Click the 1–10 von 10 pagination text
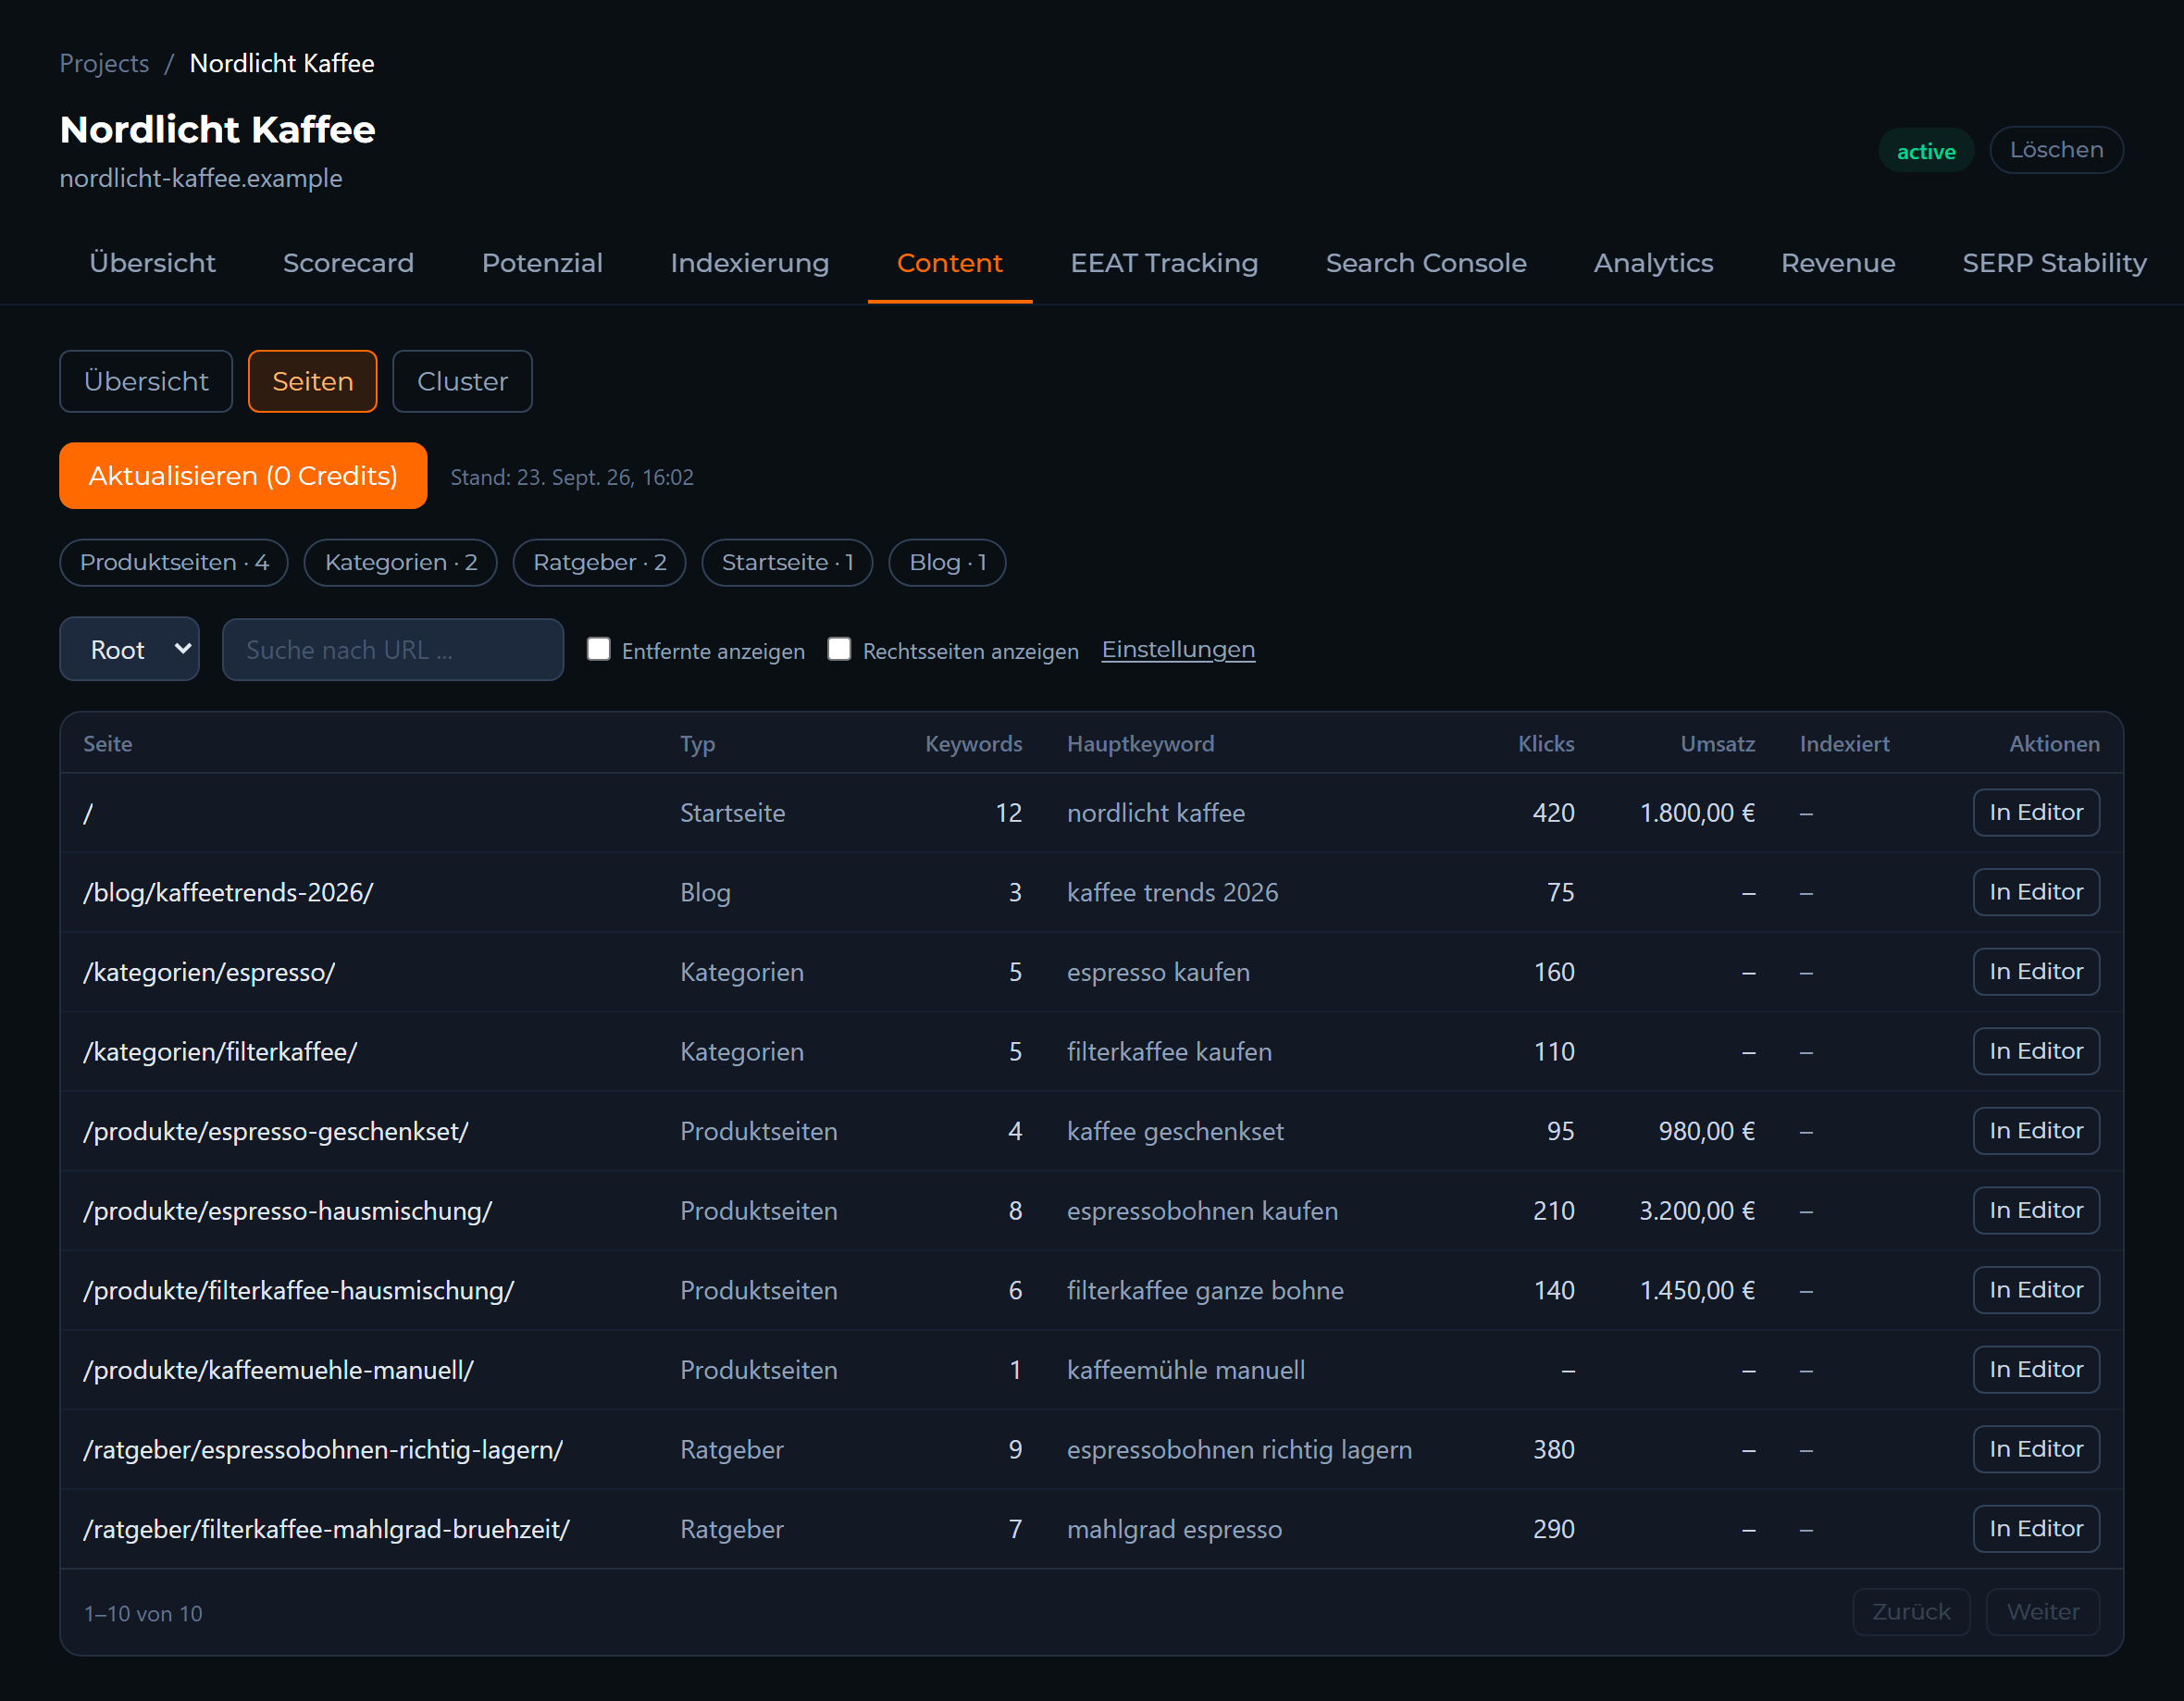 pos(143,1614)
